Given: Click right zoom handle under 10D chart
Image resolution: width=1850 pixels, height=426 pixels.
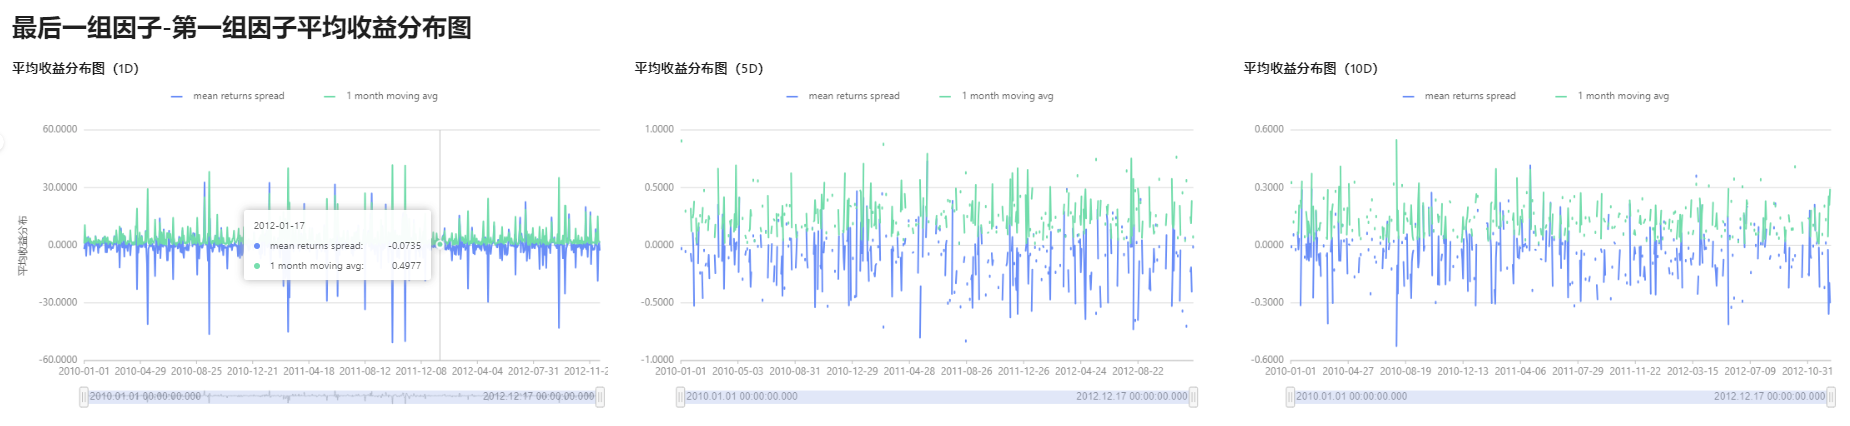Looking at the screenshot, I should (1831, 397).
